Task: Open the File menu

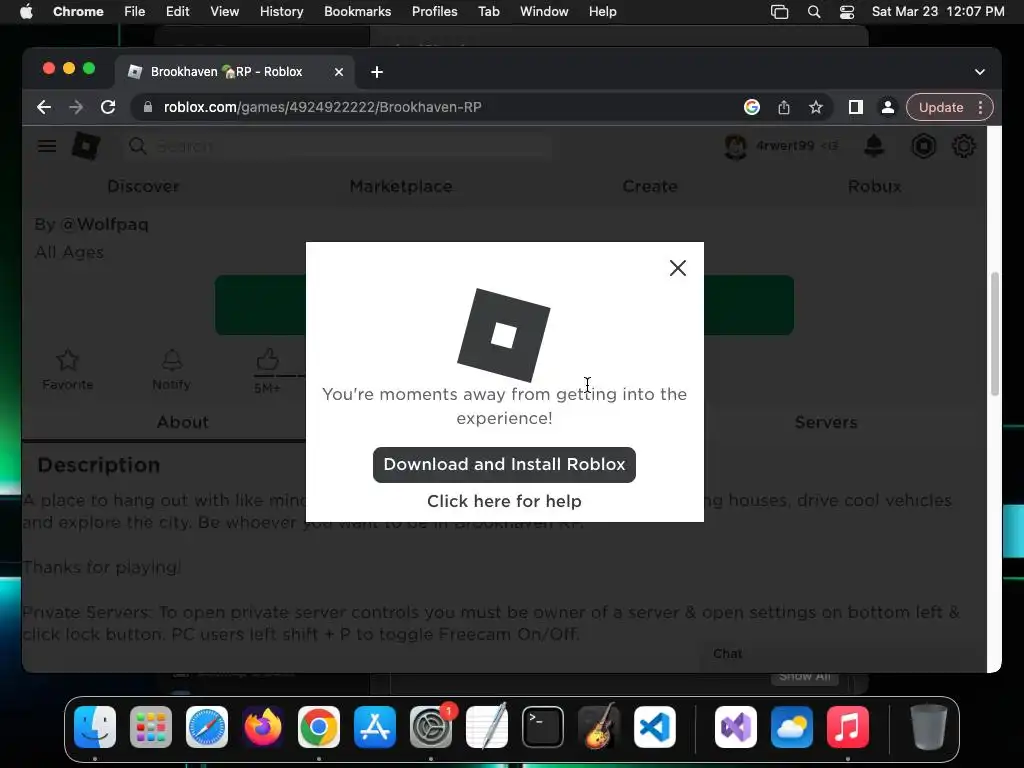Action: point(135,11)
